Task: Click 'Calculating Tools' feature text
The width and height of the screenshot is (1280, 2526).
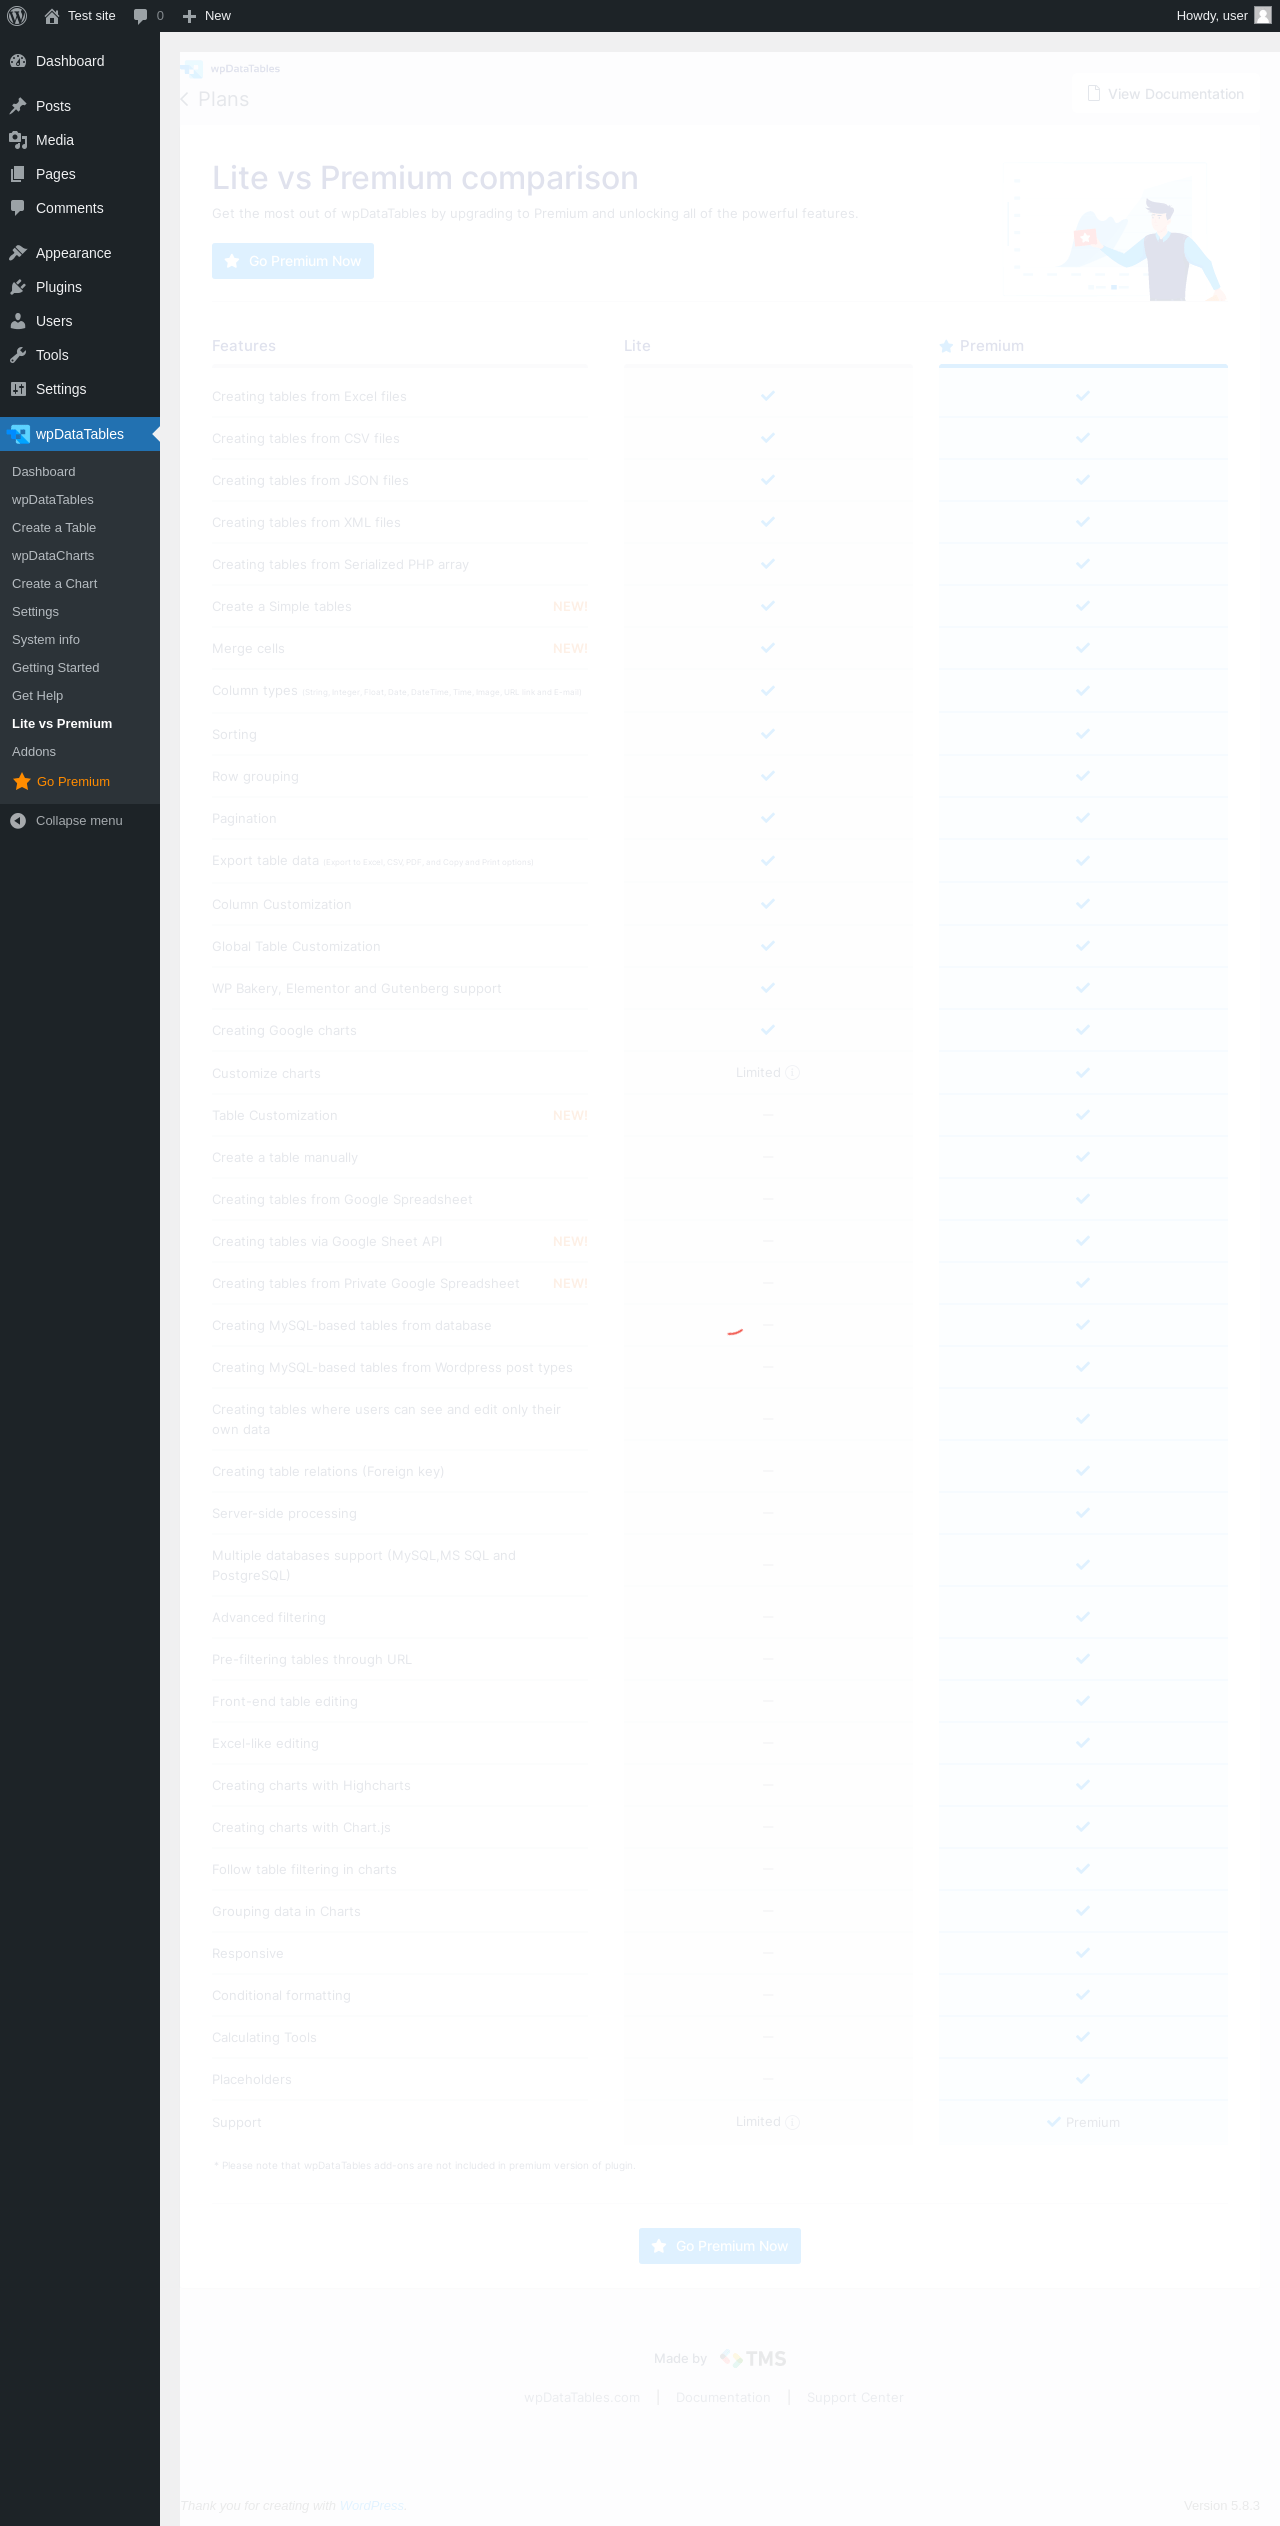Action: tap(264, 2038)
